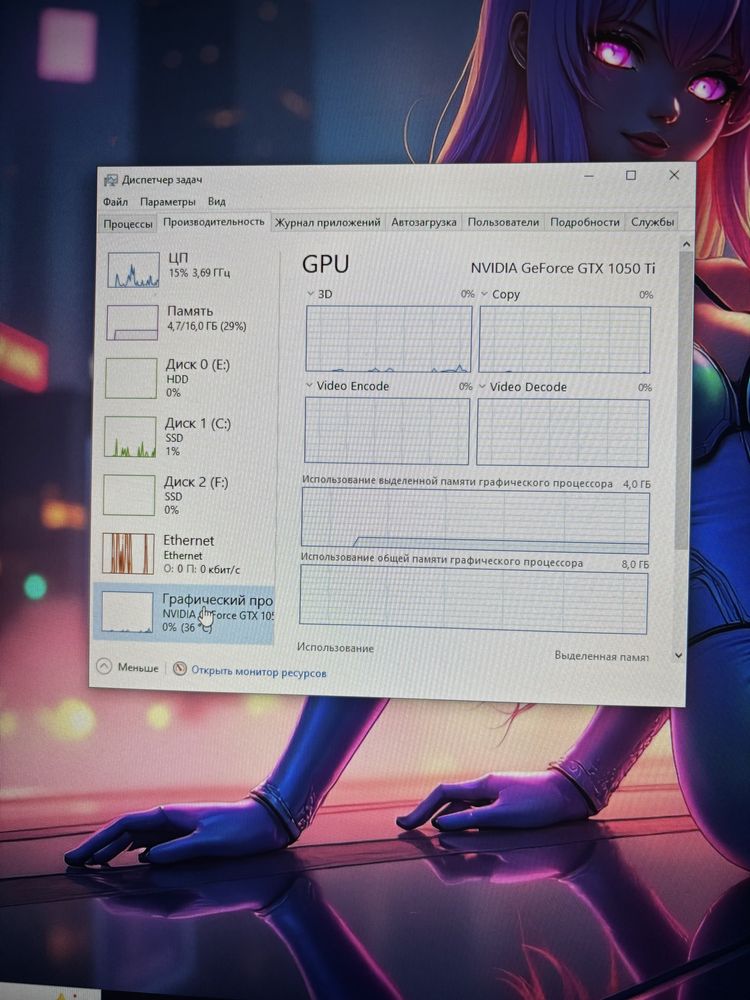Go to the Подробности tab

pyautogui.click(x=585, y=222)
